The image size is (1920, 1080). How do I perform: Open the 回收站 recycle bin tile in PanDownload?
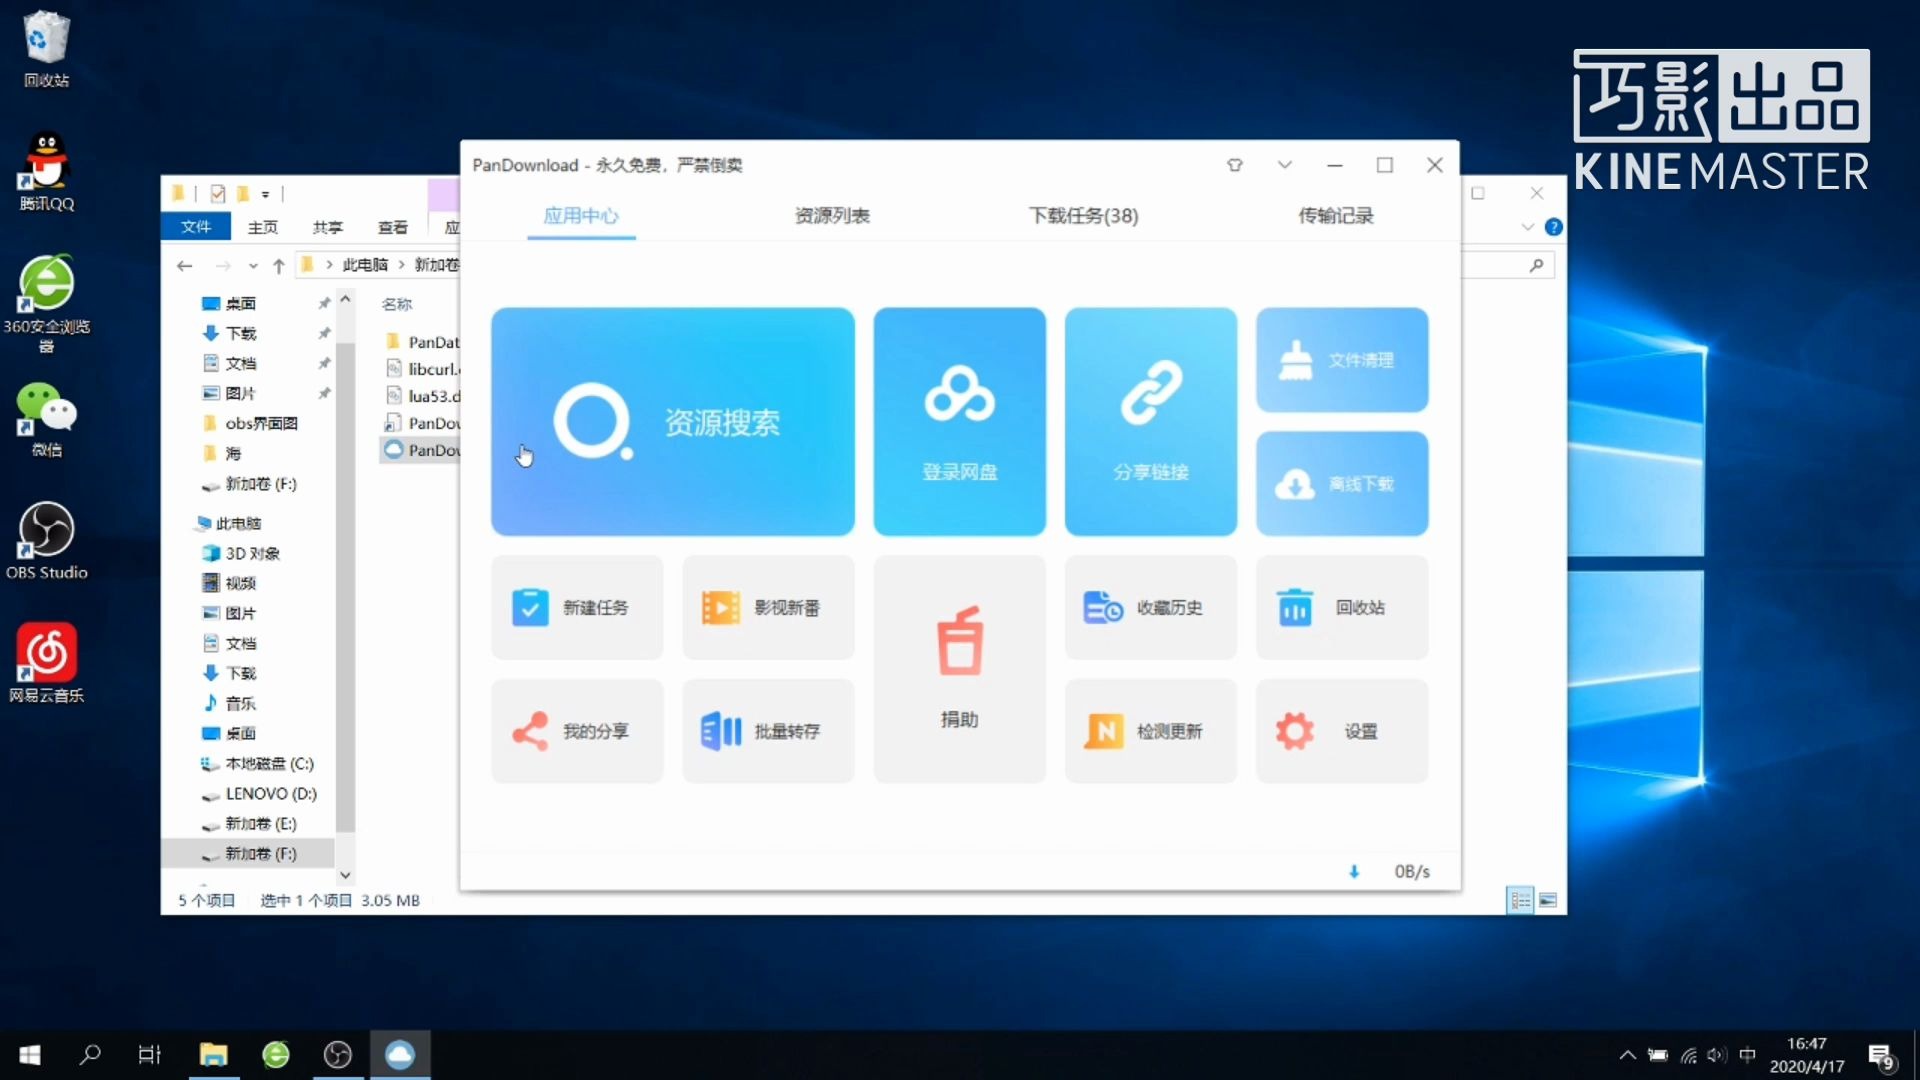pyautogui.click(x=1341, y=607)
